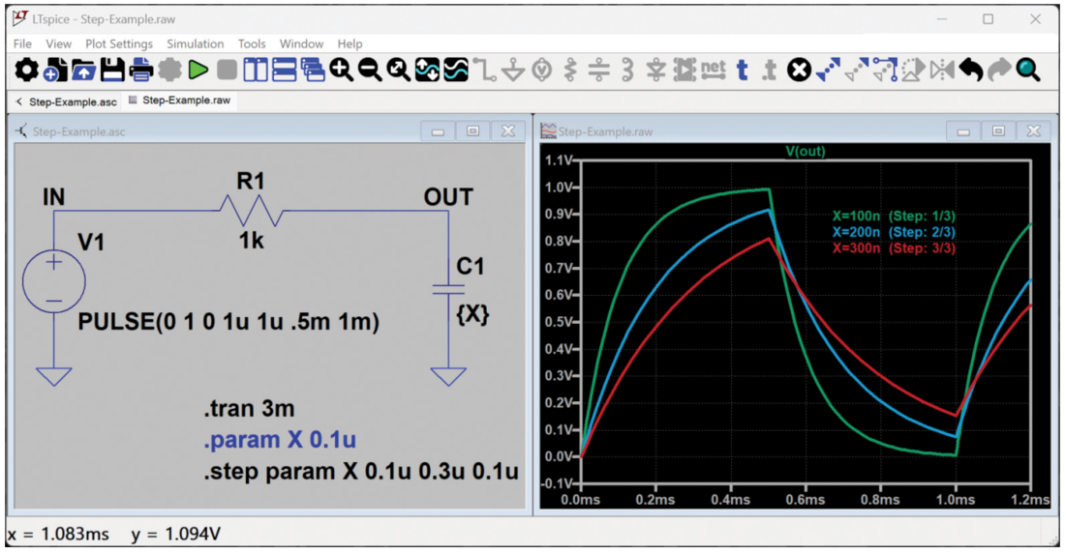Create a new schematic from the toolbar
1066x552 pixels.
54,69
